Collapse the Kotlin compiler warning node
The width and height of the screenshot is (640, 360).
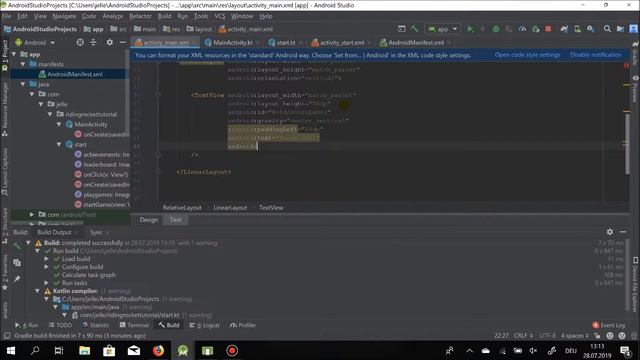tap(38, 291)
